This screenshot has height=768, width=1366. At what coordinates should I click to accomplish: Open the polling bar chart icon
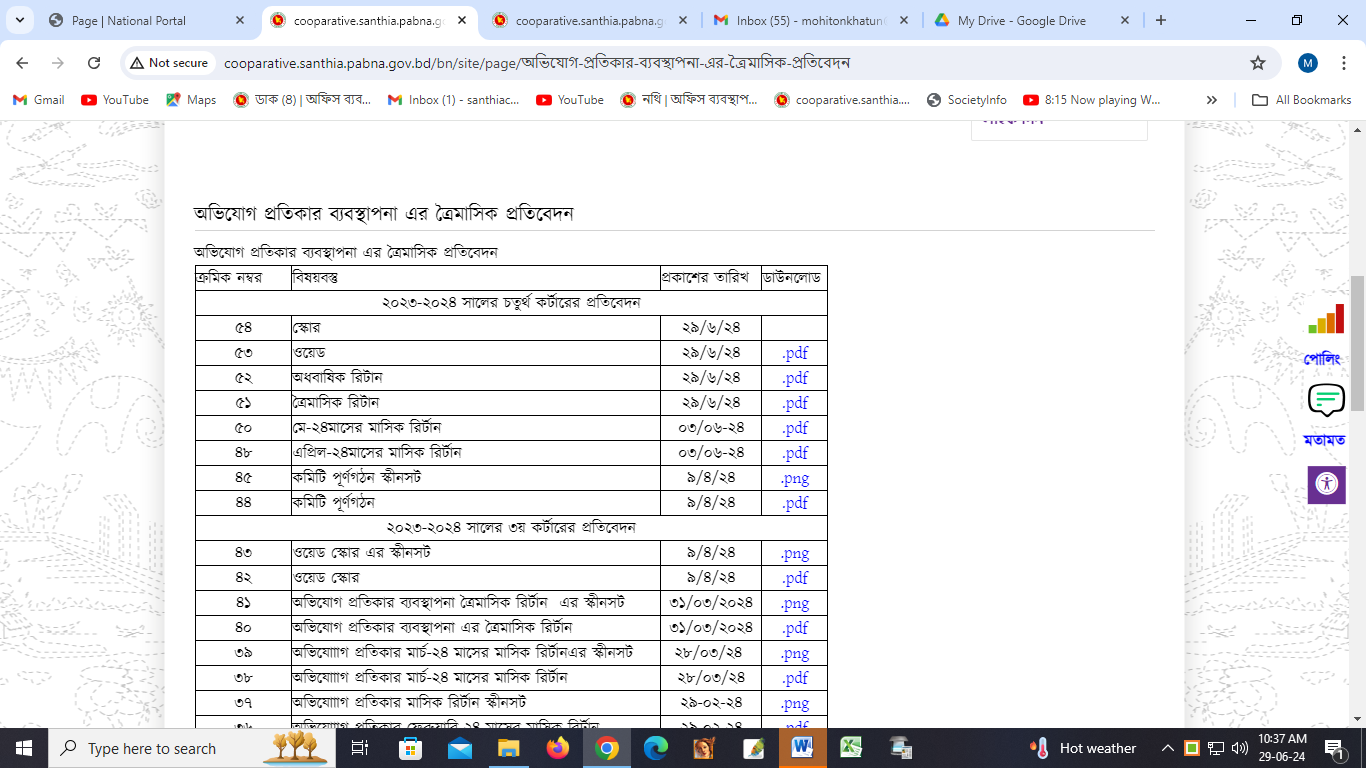[x=1326, y=320]
